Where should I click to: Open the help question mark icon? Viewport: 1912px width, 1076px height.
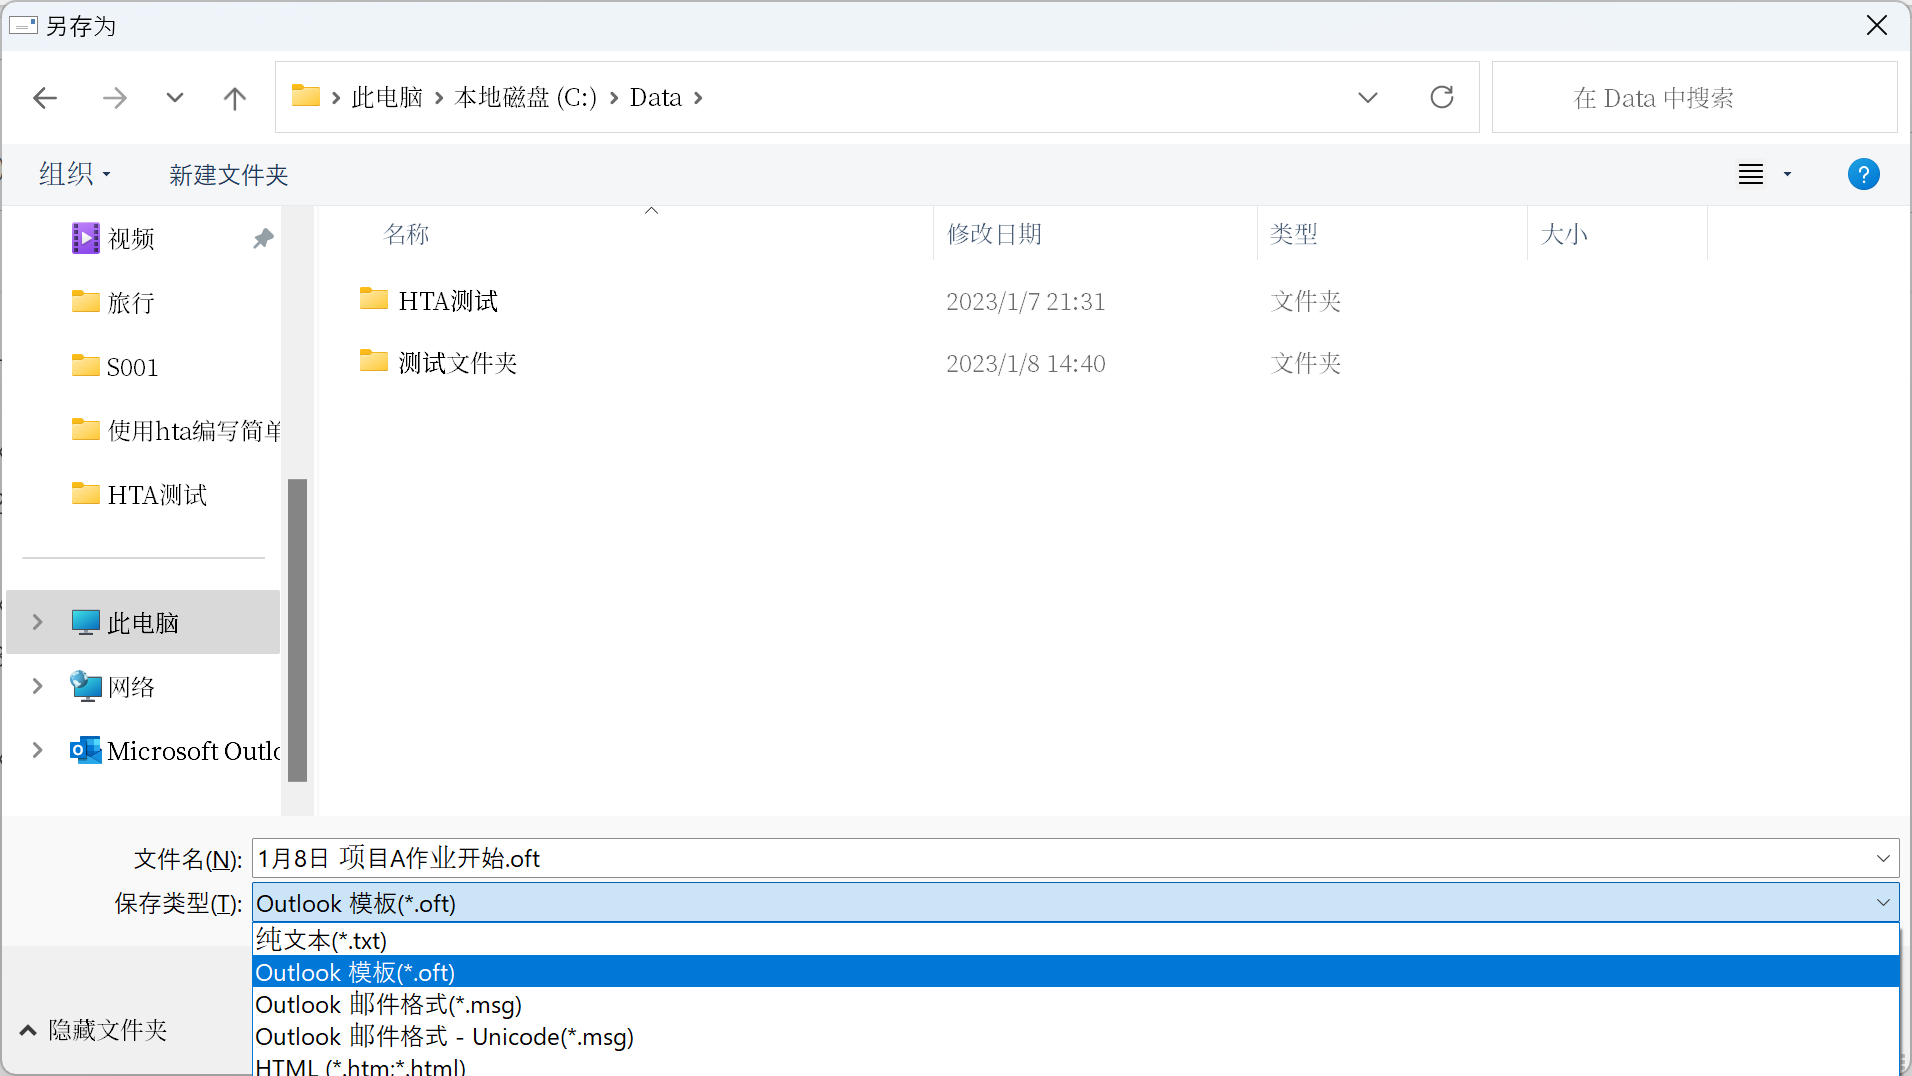[x=1862, y=174]
